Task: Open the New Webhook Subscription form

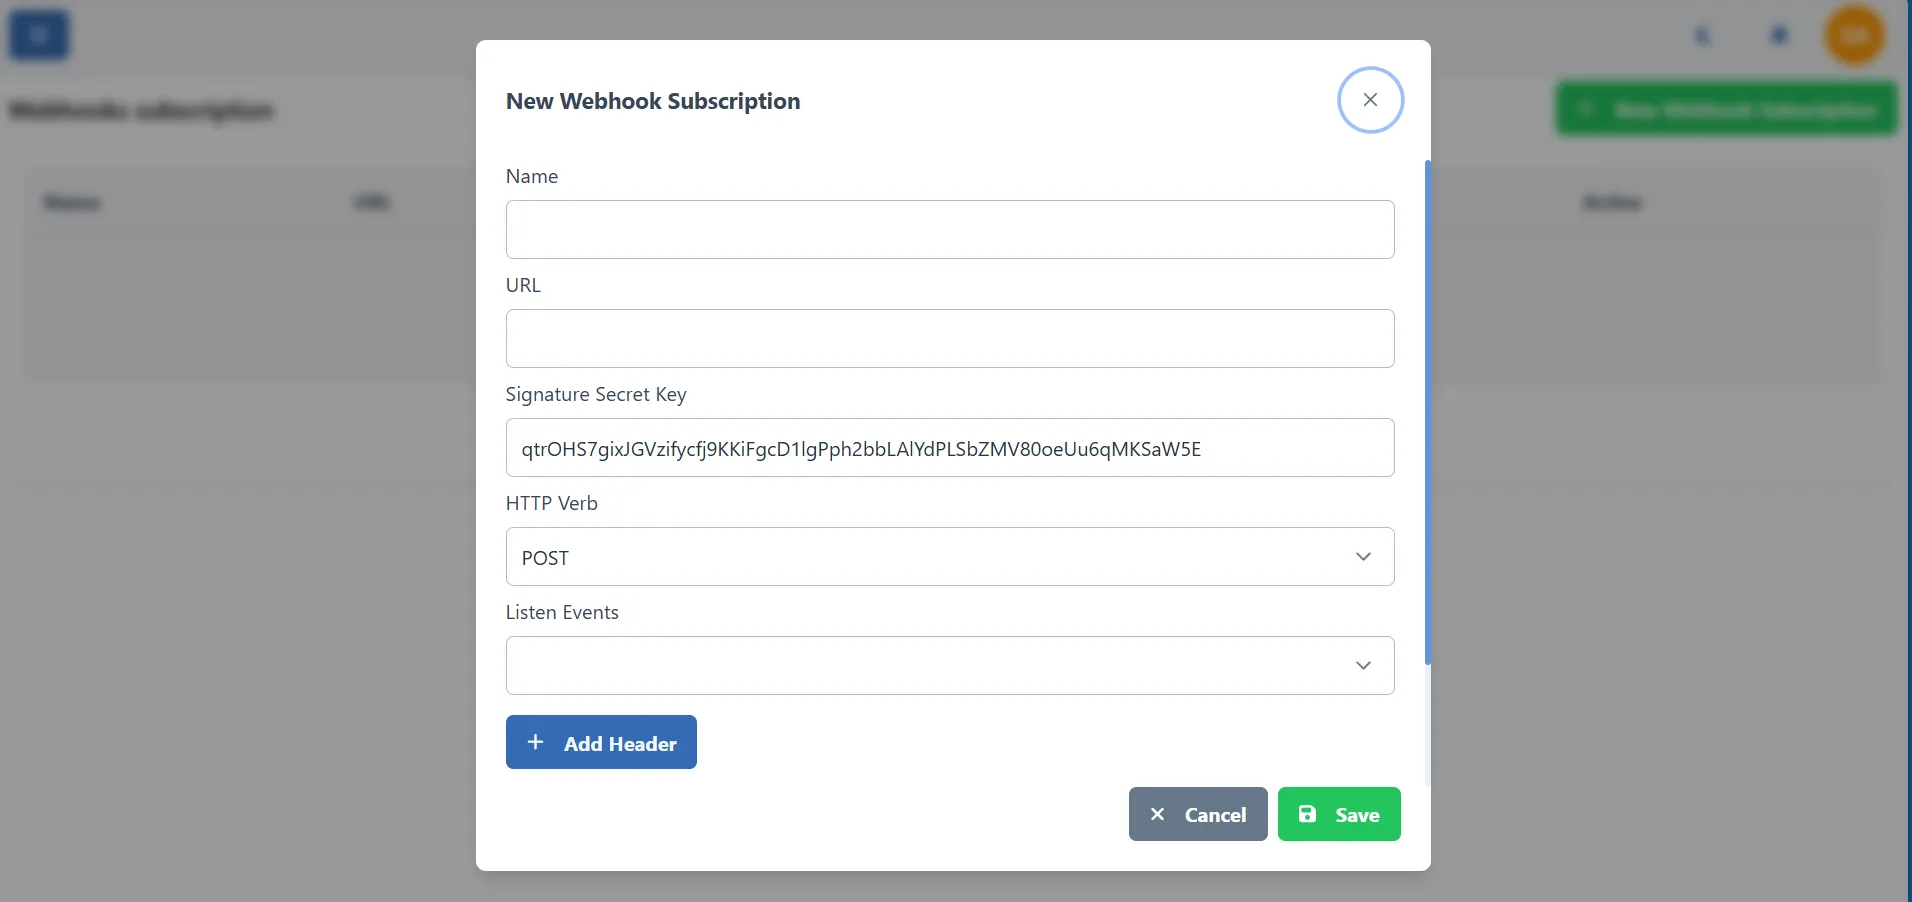Action: click(x=1725, y=108)
